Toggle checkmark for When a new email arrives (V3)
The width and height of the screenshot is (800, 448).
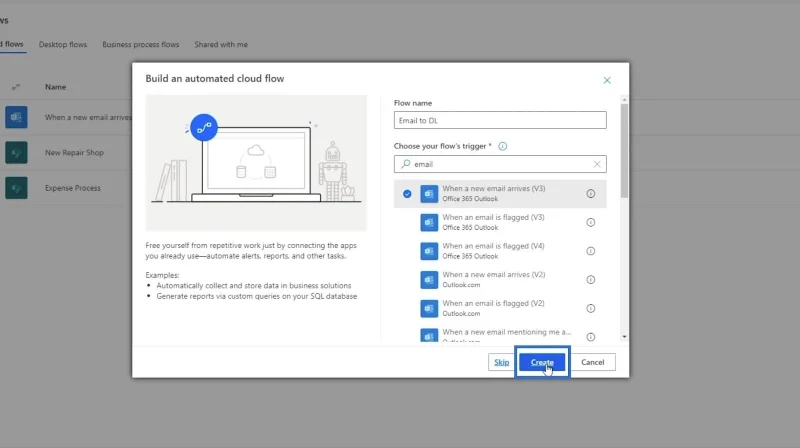point(407,194)
